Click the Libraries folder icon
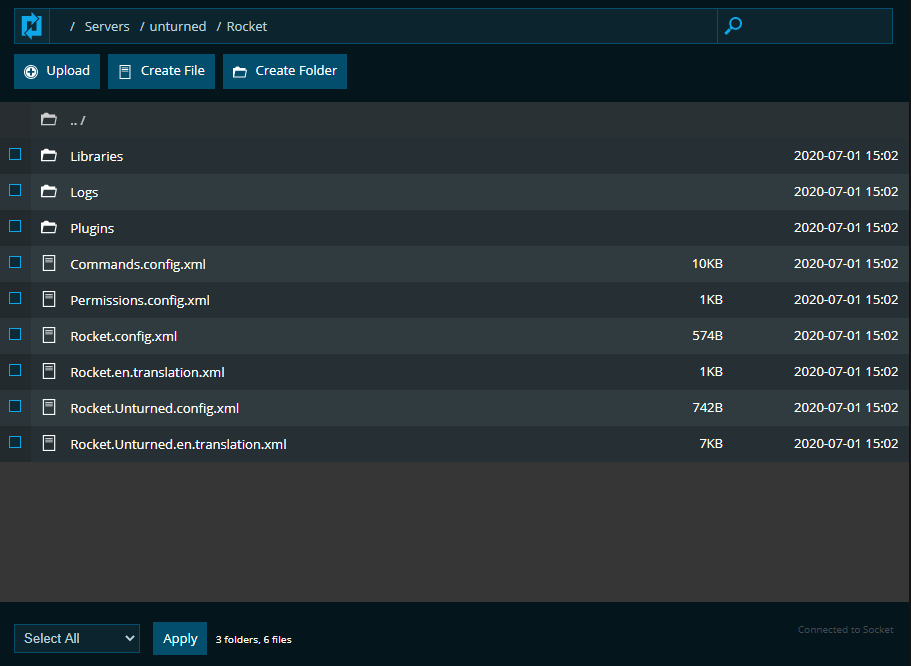 48,156
